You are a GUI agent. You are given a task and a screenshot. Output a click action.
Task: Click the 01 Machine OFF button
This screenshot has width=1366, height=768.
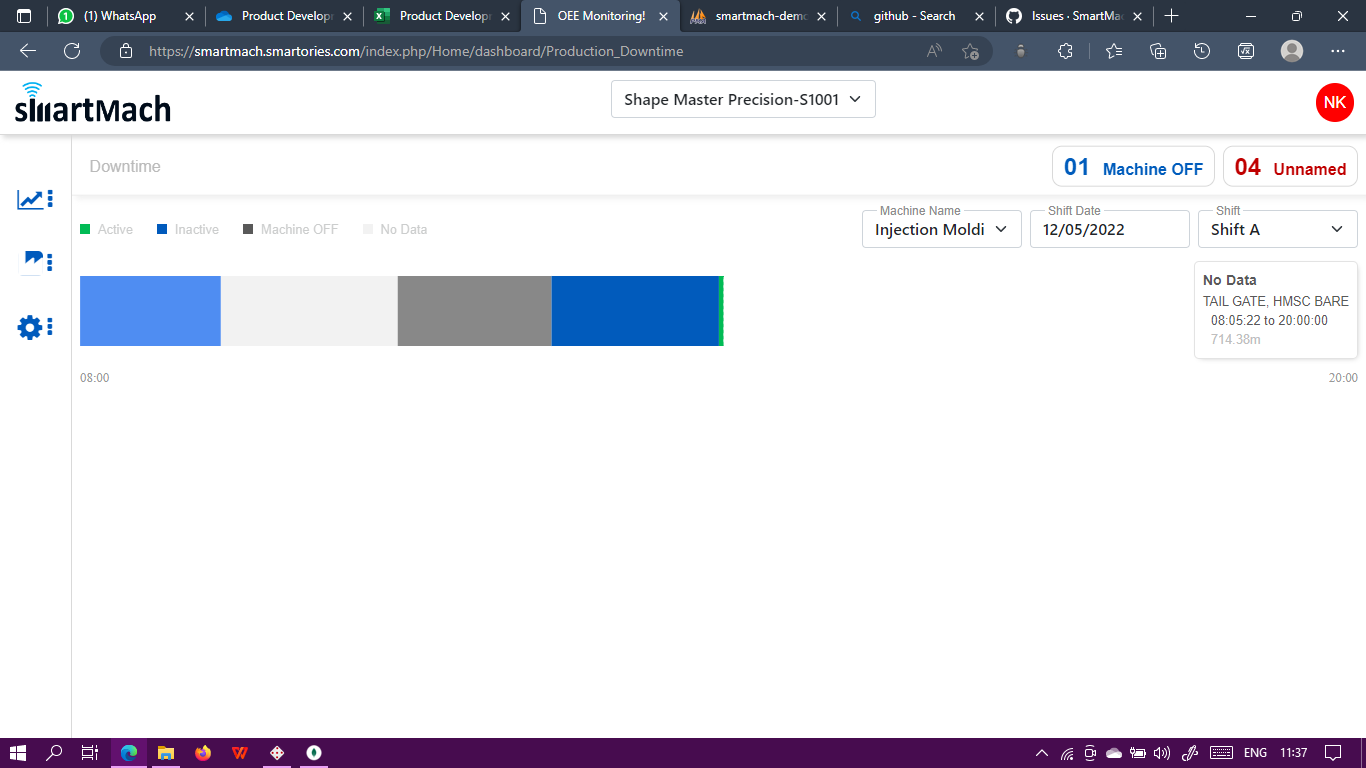pos(1133,166)
